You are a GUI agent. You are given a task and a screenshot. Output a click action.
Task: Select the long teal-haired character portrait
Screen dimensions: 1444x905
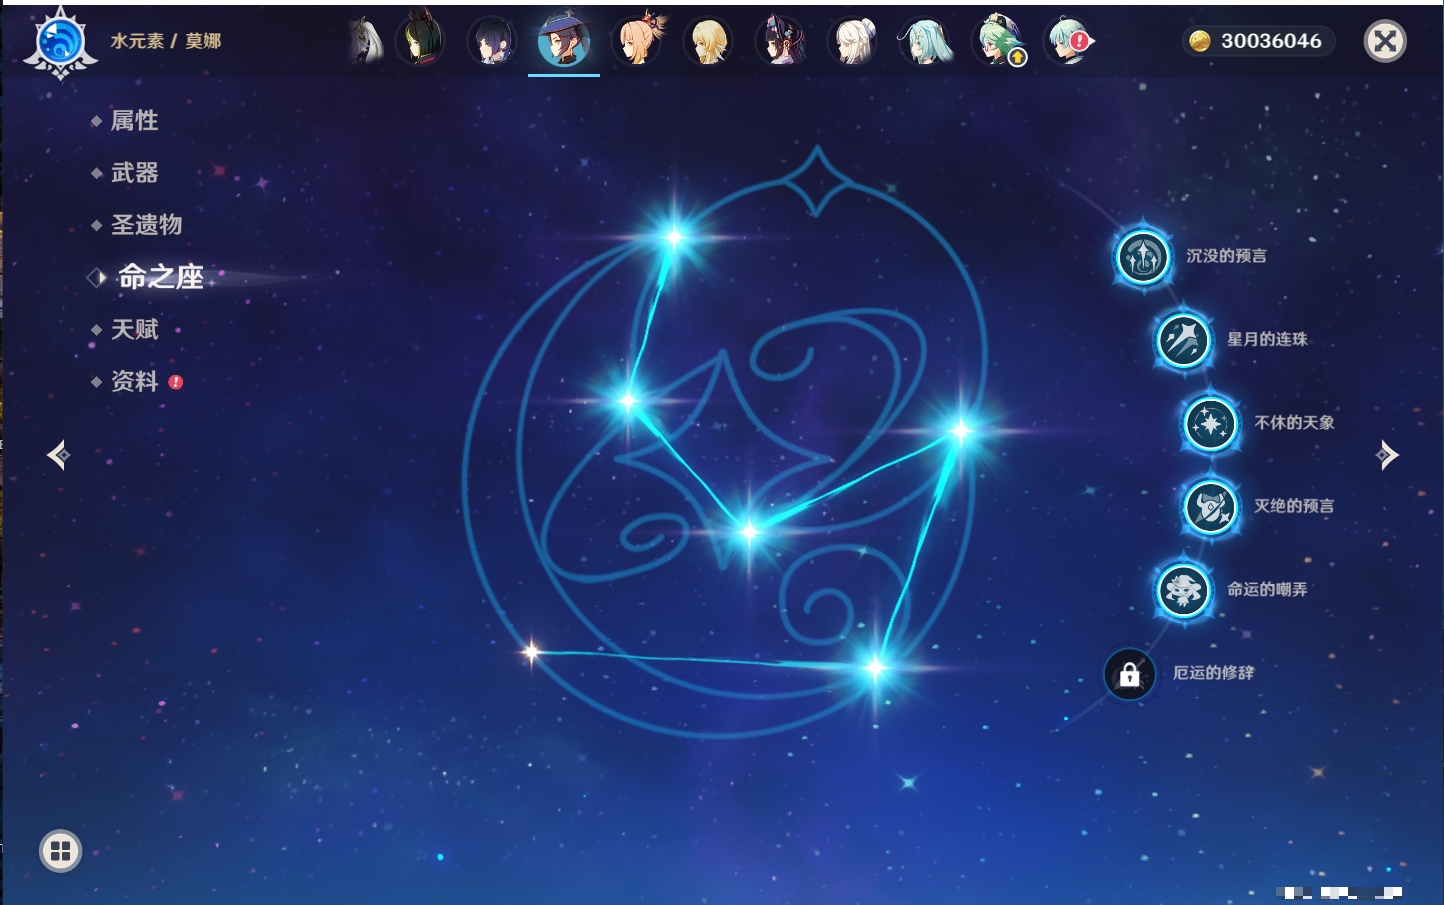coord(926,41)
